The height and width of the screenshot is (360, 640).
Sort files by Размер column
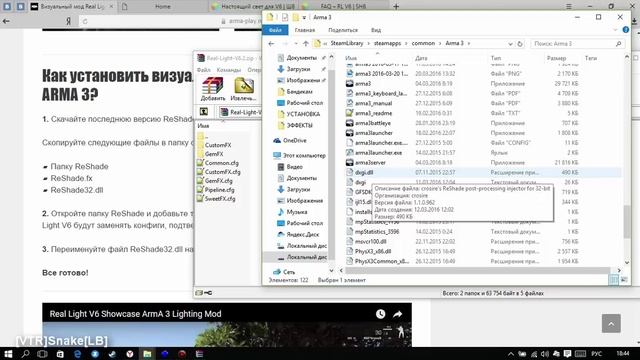[556, 58]
